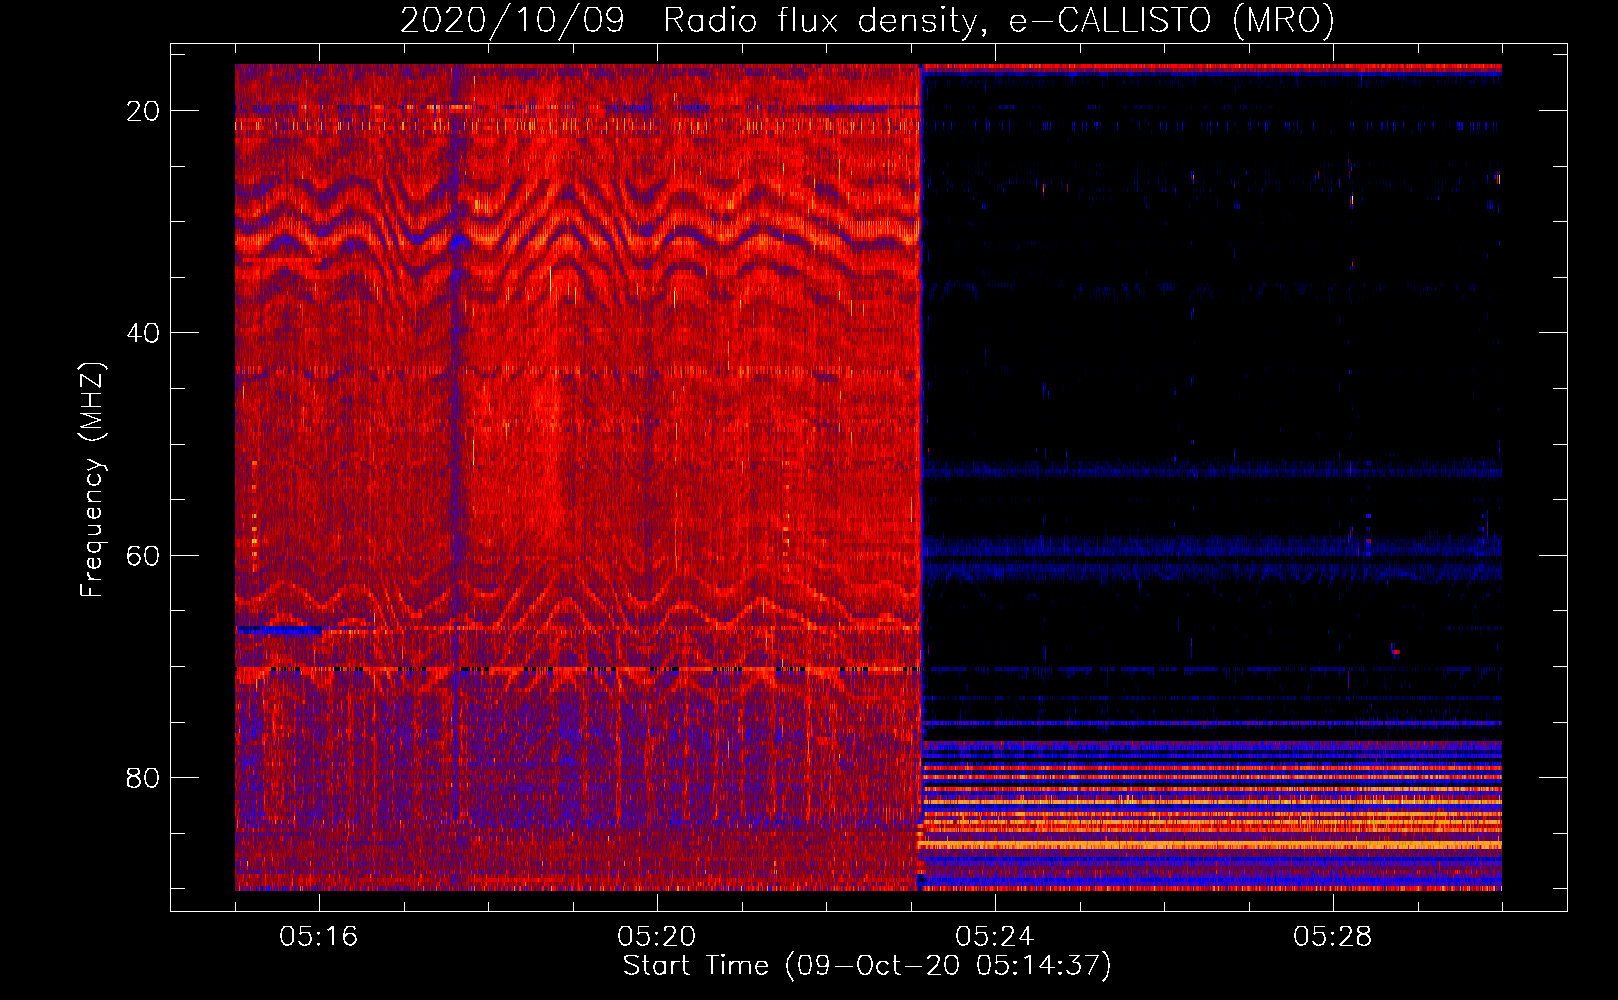Click the "Frequency (MHZ)" axis label
The image size is (1618, 1000).
click(x=92, y=480)
